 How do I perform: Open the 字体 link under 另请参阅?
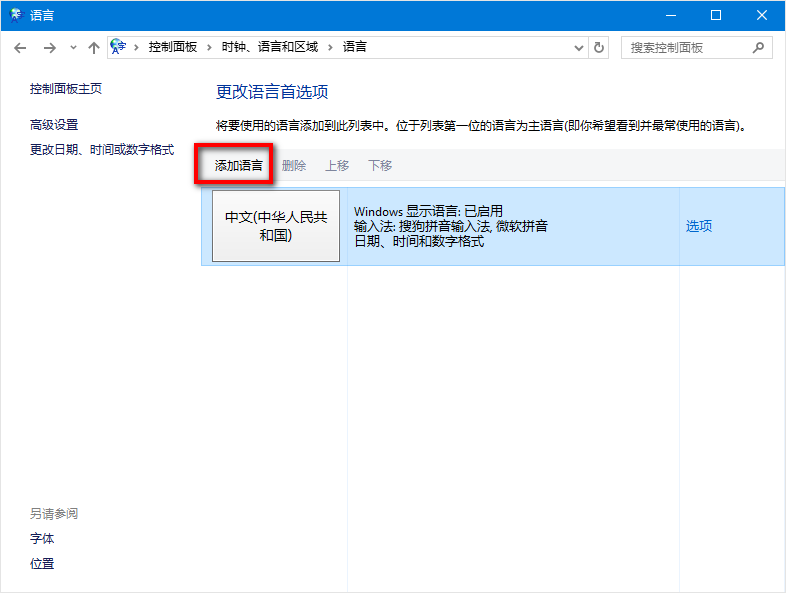point(42,539)
